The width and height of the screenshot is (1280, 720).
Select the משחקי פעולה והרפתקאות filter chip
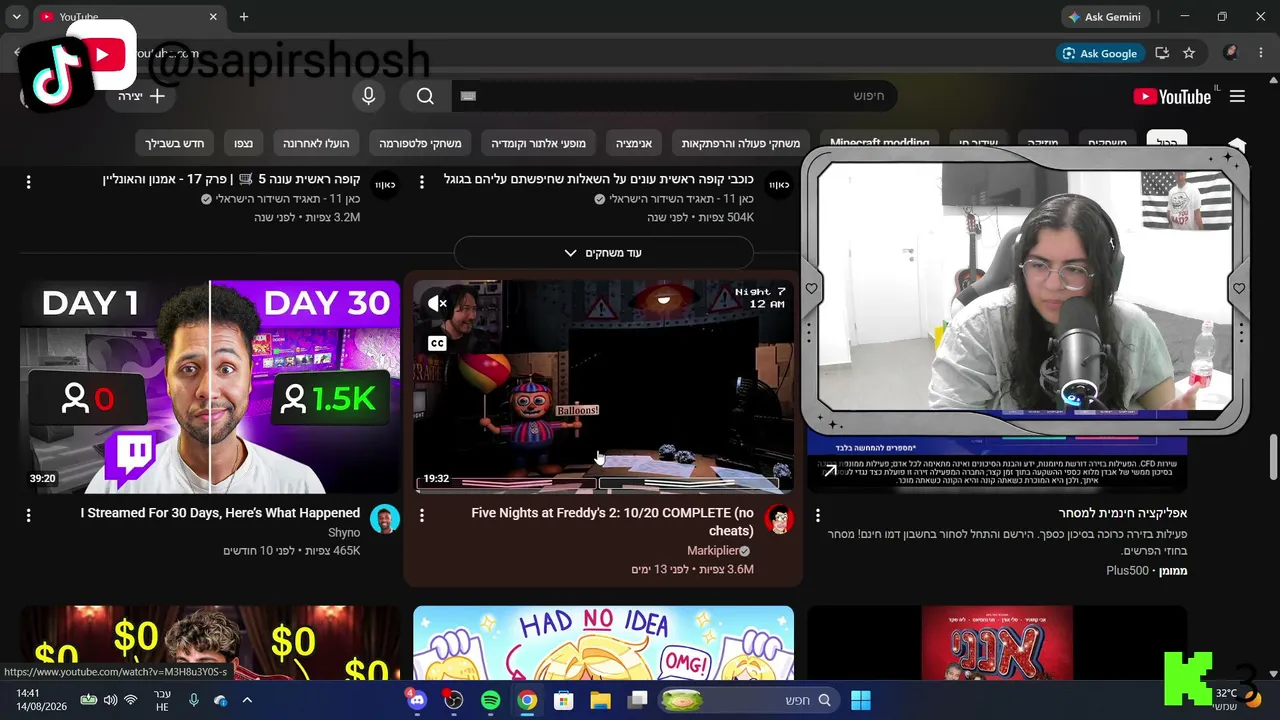tap(741, 143)
